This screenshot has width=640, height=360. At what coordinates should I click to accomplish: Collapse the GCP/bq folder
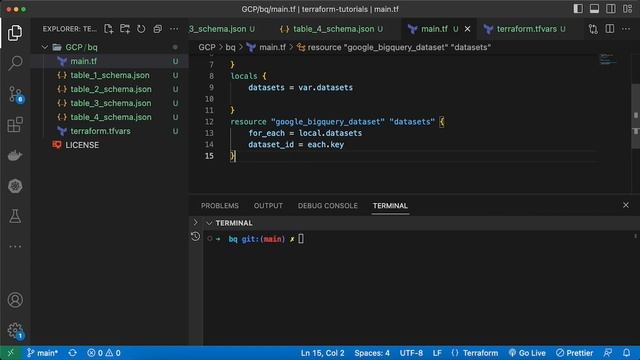pyautogui.click(x=44, y=47)
